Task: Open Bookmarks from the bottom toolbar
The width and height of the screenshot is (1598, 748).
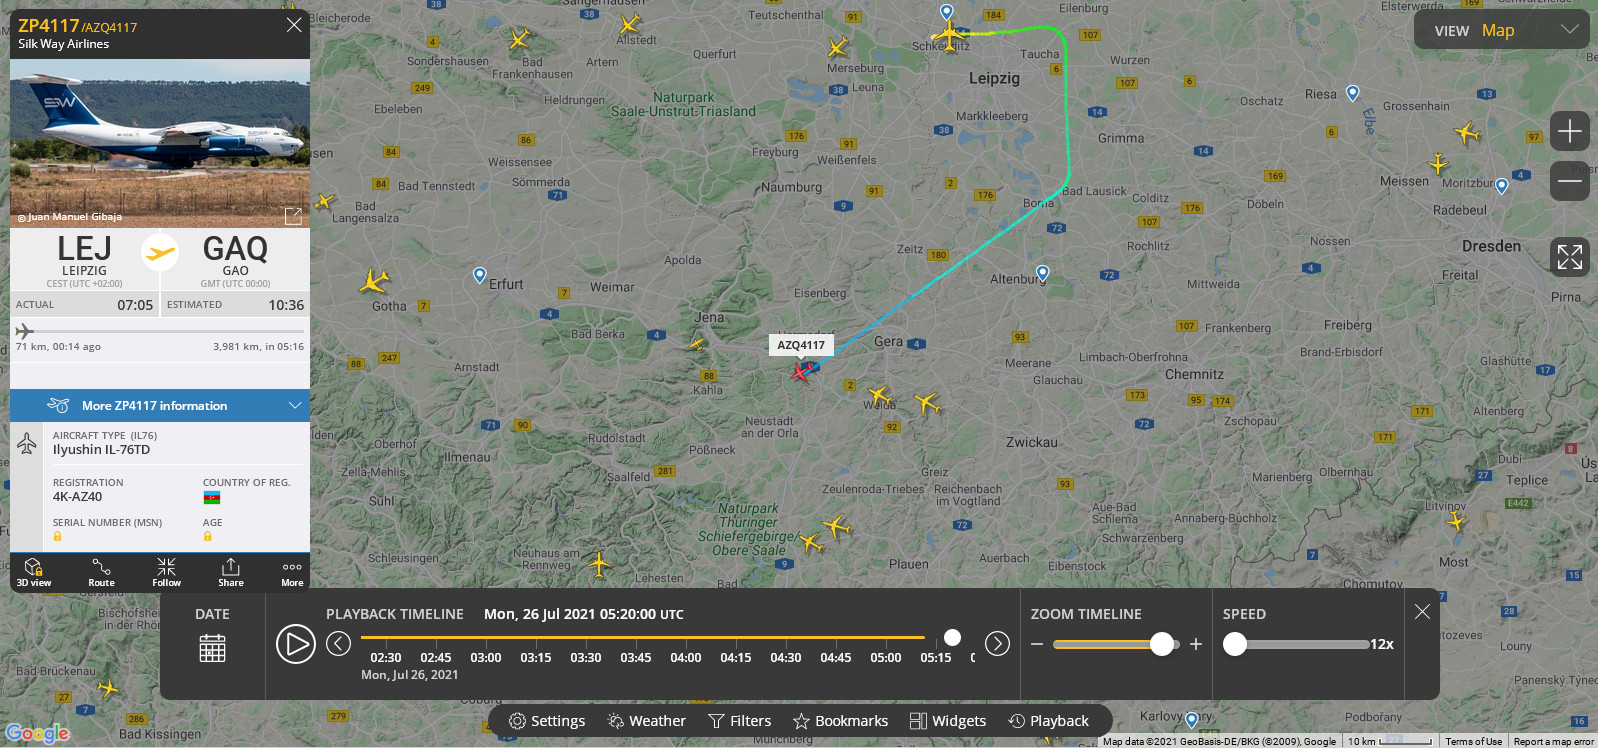Action: [x=840, y=721]
